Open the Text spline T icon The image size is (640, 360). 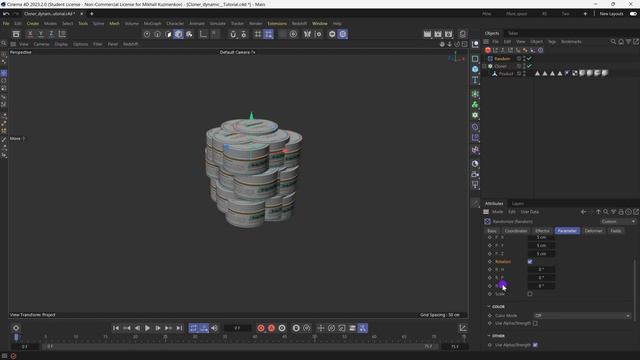point(475,80)
